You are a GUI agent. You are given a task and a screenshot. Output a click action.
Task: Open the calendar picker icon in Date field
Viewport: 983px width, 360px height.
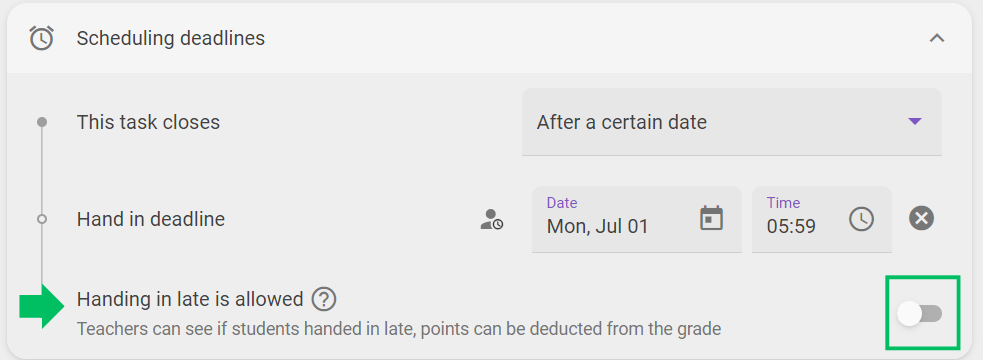coord(712,218)
